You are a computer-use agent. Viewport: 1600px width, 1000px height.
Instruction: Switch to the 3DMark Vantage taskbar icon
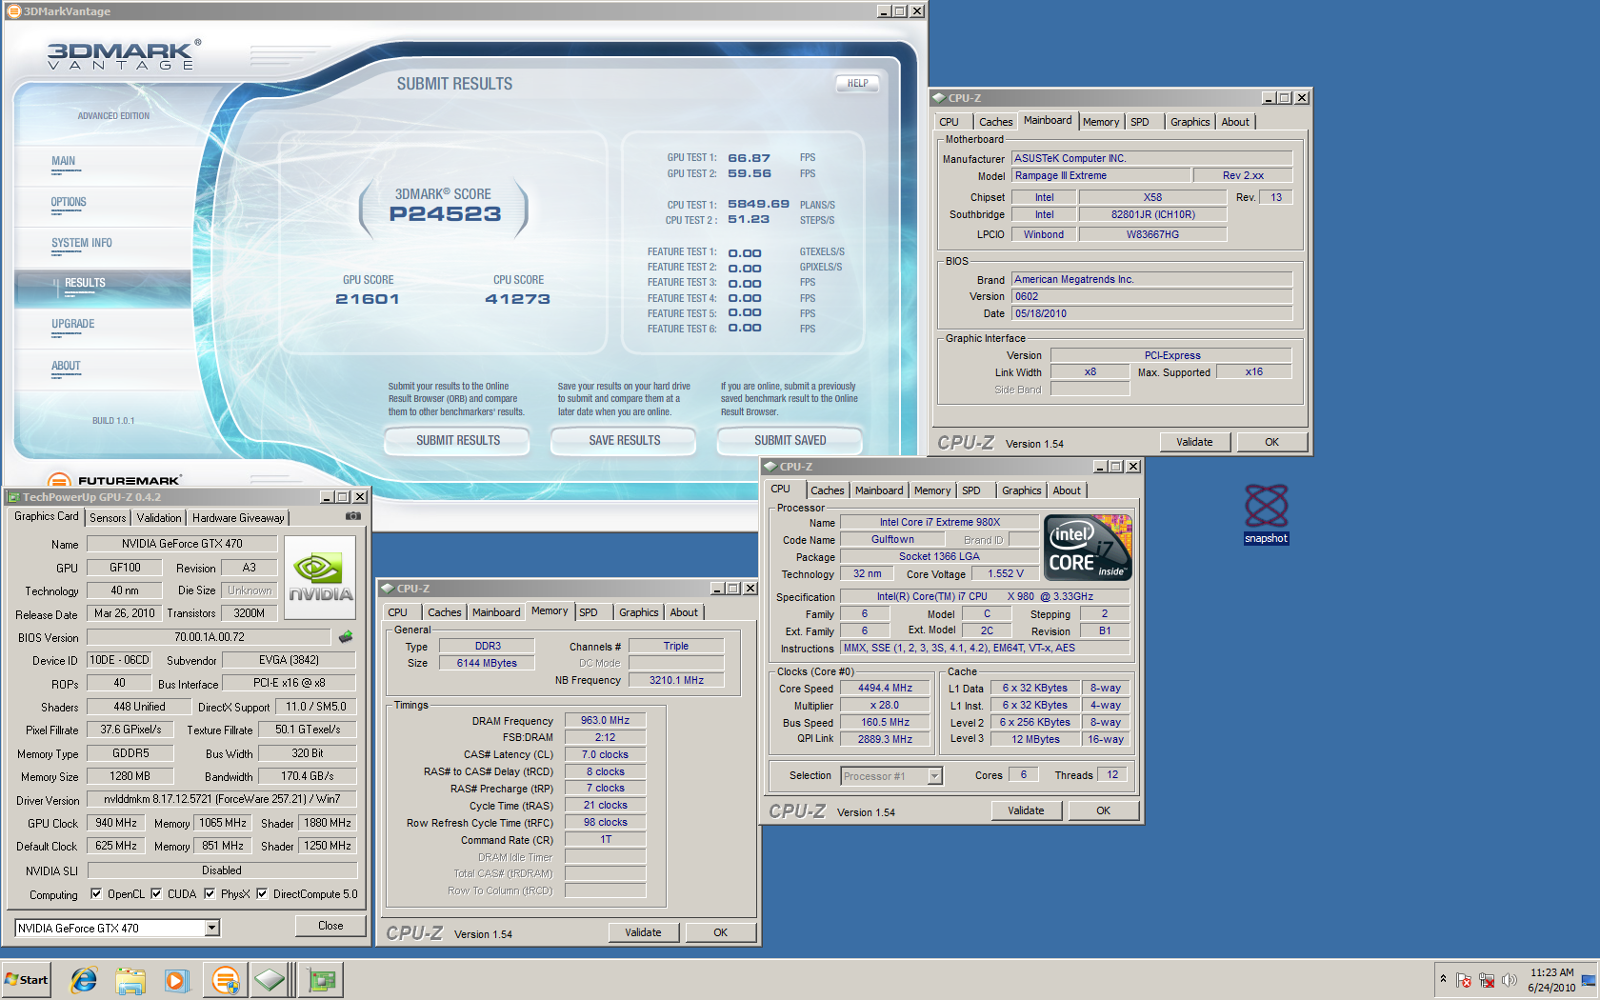pyautogui.click(x=226, y=980)
